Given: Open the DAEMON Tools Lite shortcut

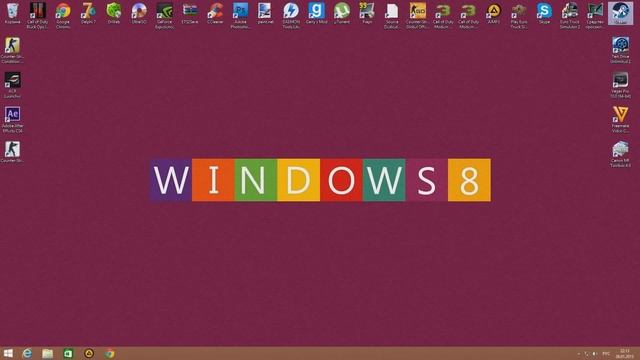Looking at the screenshot, I should click(291, 16).
